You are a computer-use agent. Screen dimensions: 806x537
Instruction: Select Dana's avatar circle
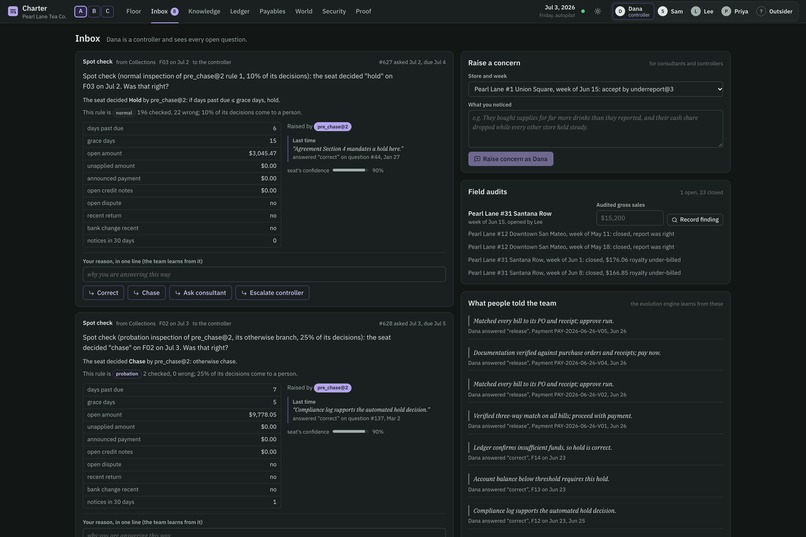pyautogui.click(x=620, y=11)
